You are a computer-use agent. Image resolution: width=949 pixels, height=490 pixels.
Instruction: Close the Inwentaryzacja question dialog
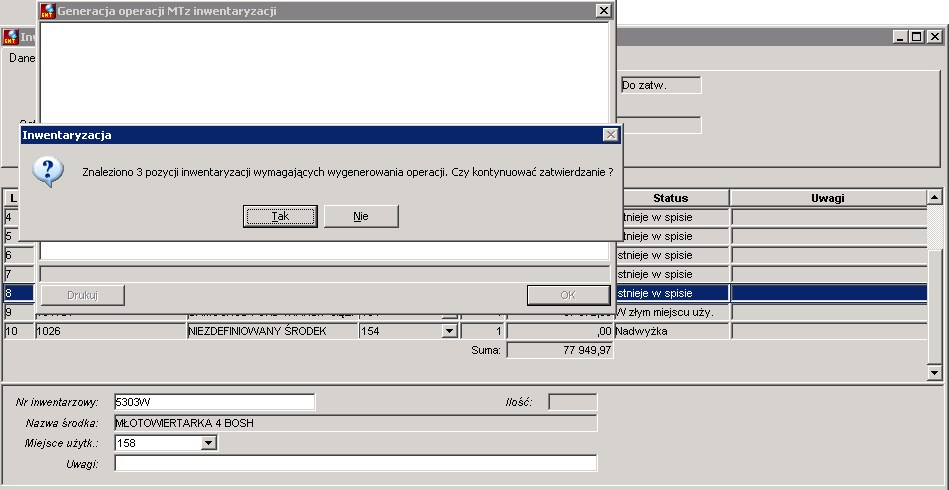pyautogui.click(x=611, y=135)
